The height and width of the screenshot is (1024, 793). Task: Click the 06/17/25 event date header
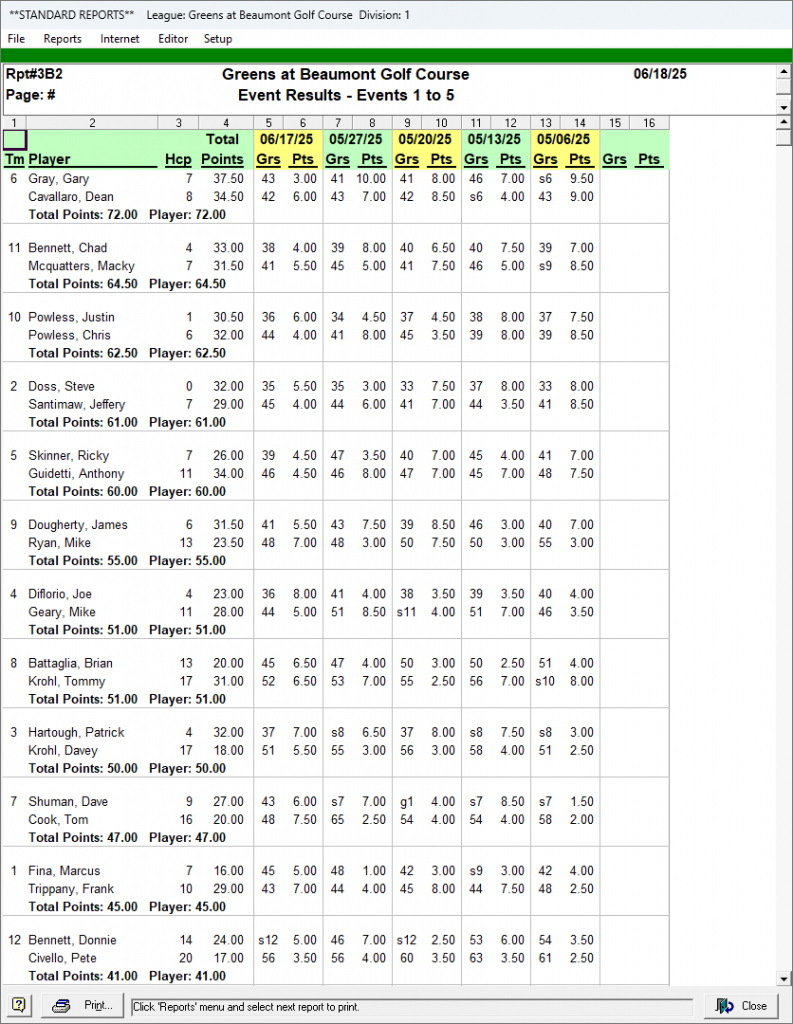click(286, 140)
